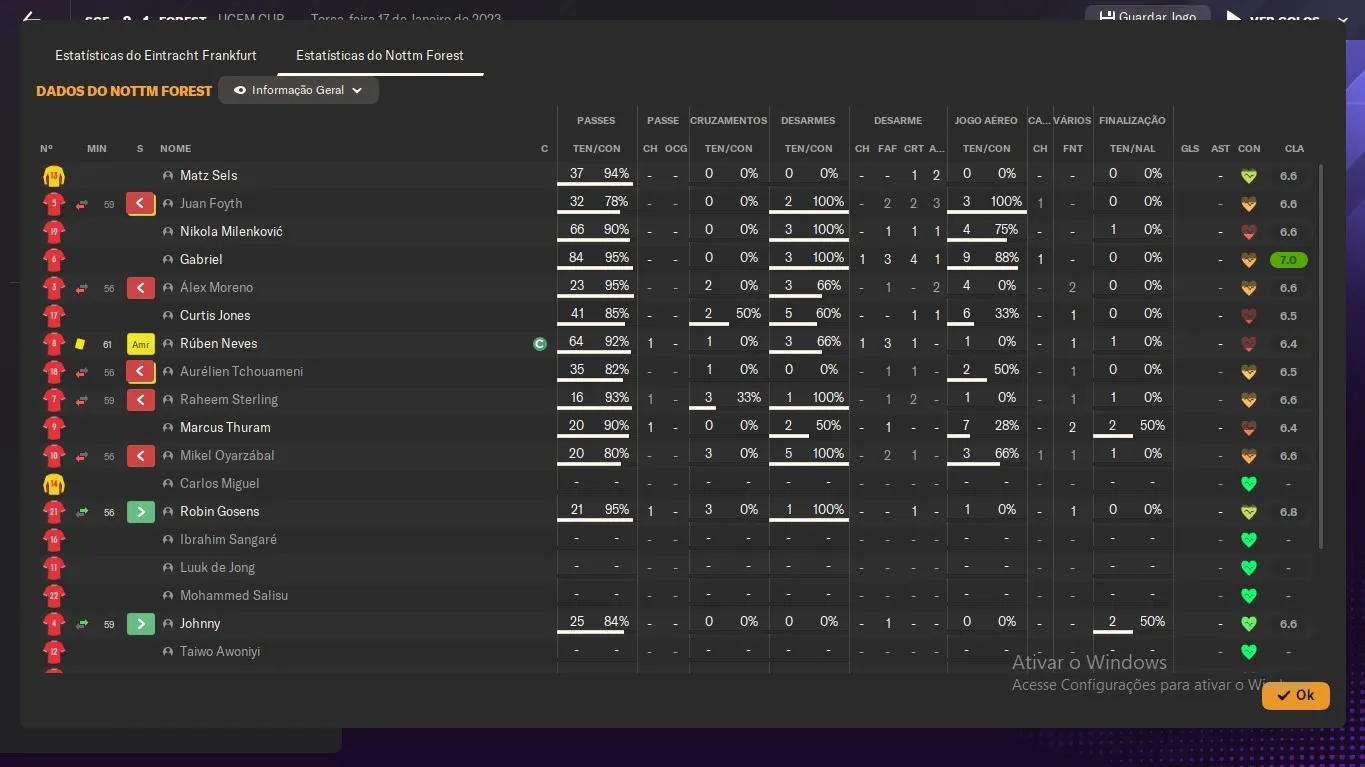Screen dimensions: 1365x767
Task: Open the Informação Geral view dropdown
Action: pyautogui.click(x=299, y=90)
